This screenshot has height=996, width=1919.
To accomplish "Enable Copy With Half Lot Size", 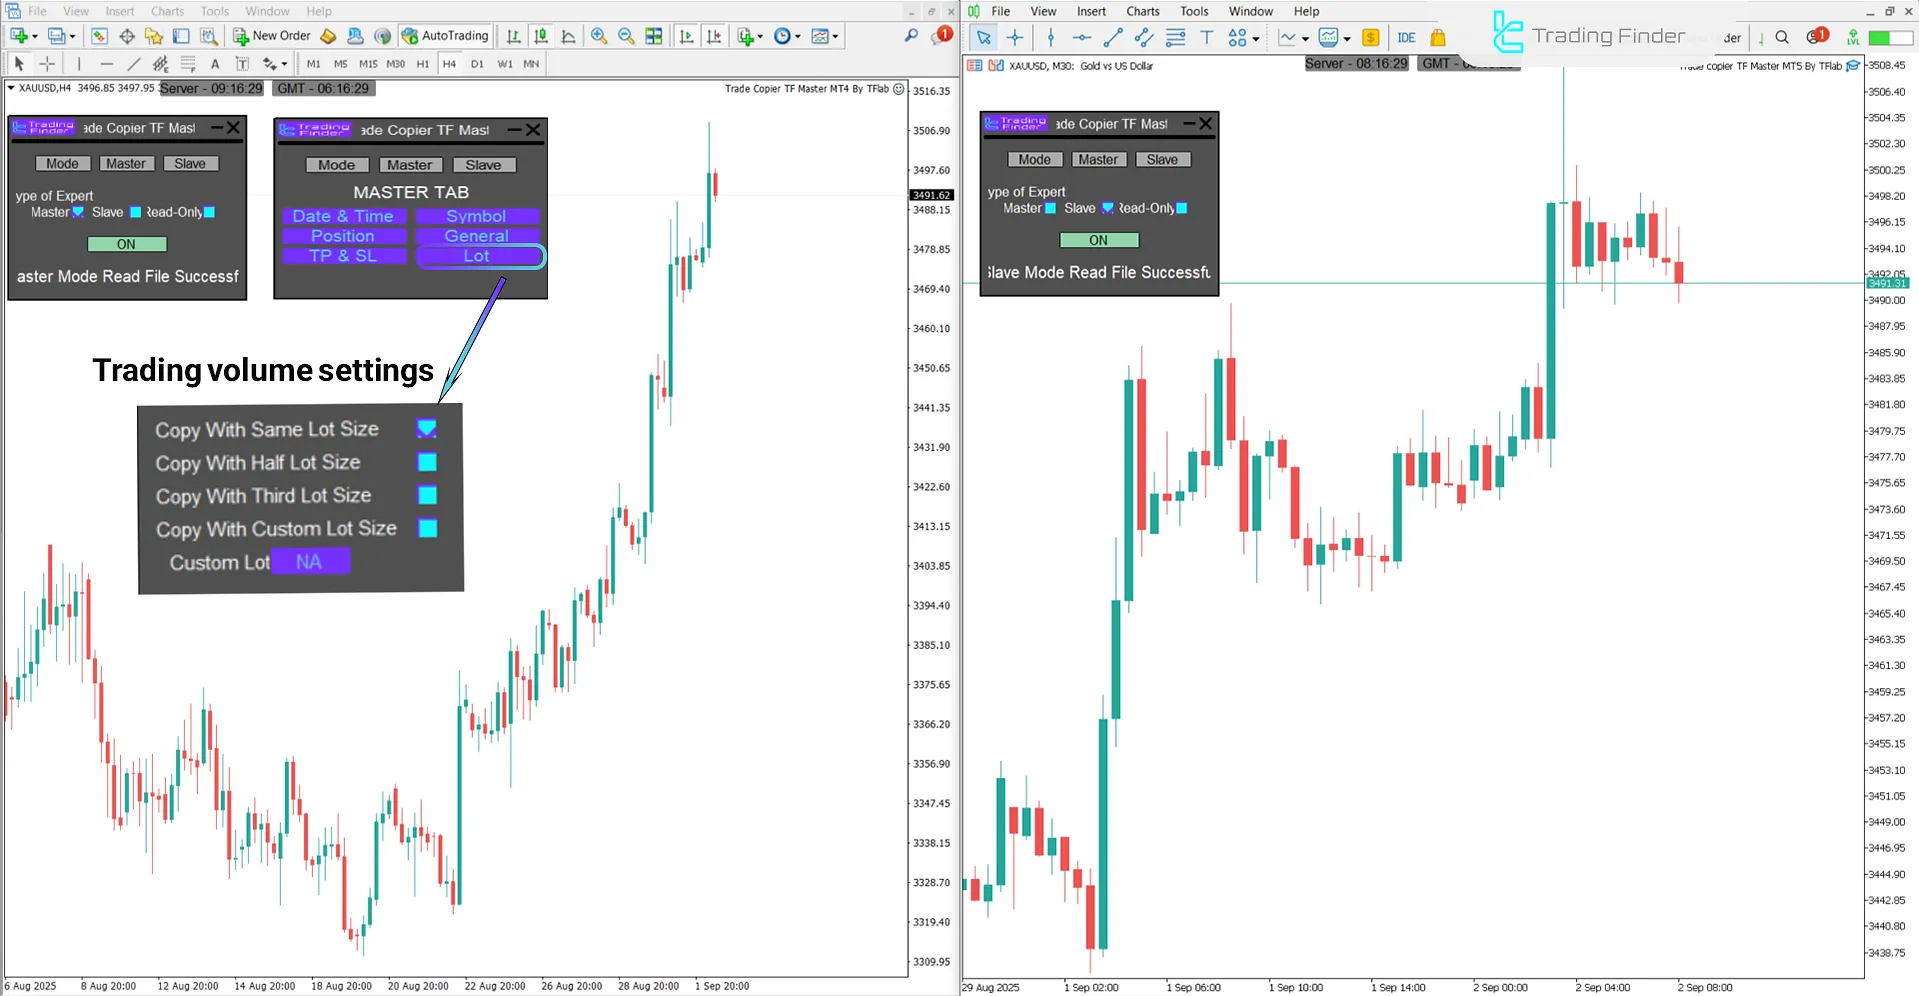I will (x=427, y=462).
